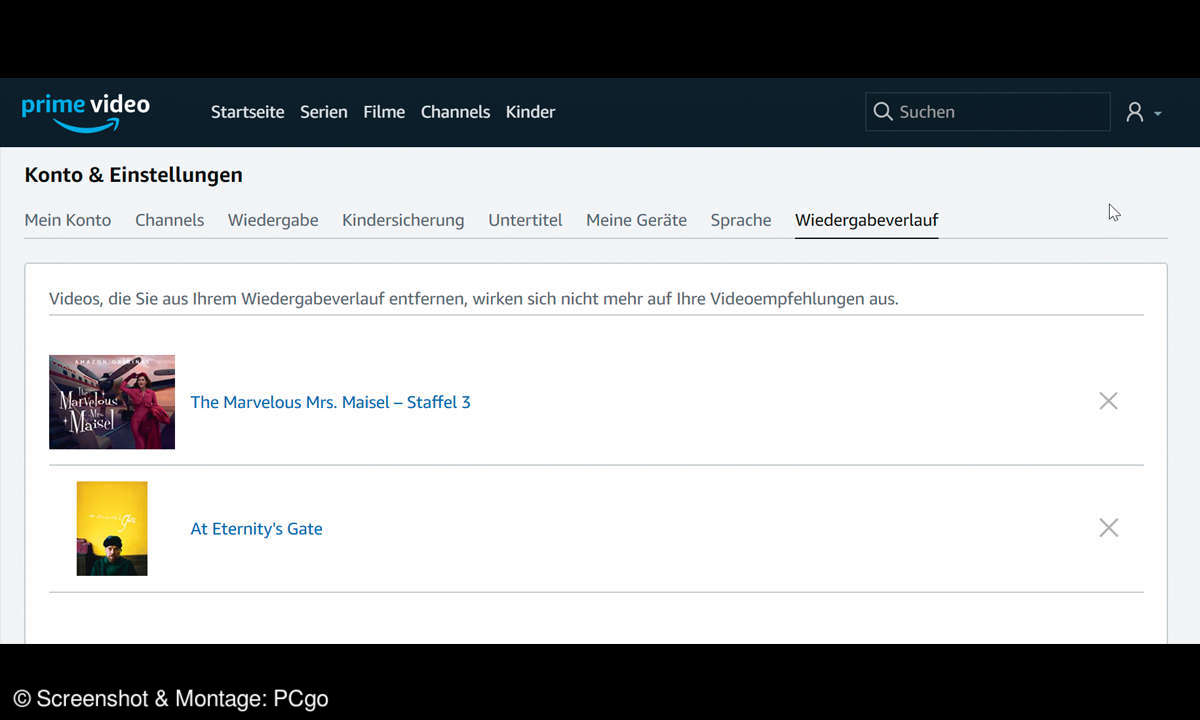This screenshot has height=720, width=1200.
Task: Remove At Eternity's Gate from history
Action: coord(1108,528)
